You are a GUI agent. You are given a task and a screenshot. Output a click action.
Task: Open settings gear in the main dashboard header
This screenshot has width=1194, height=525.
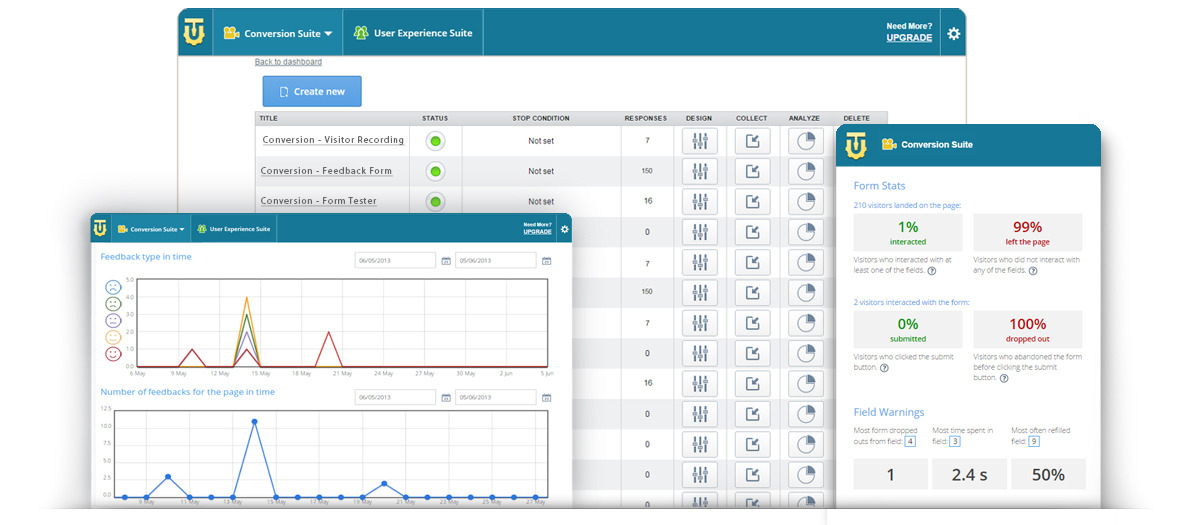[x=953, y=34]
